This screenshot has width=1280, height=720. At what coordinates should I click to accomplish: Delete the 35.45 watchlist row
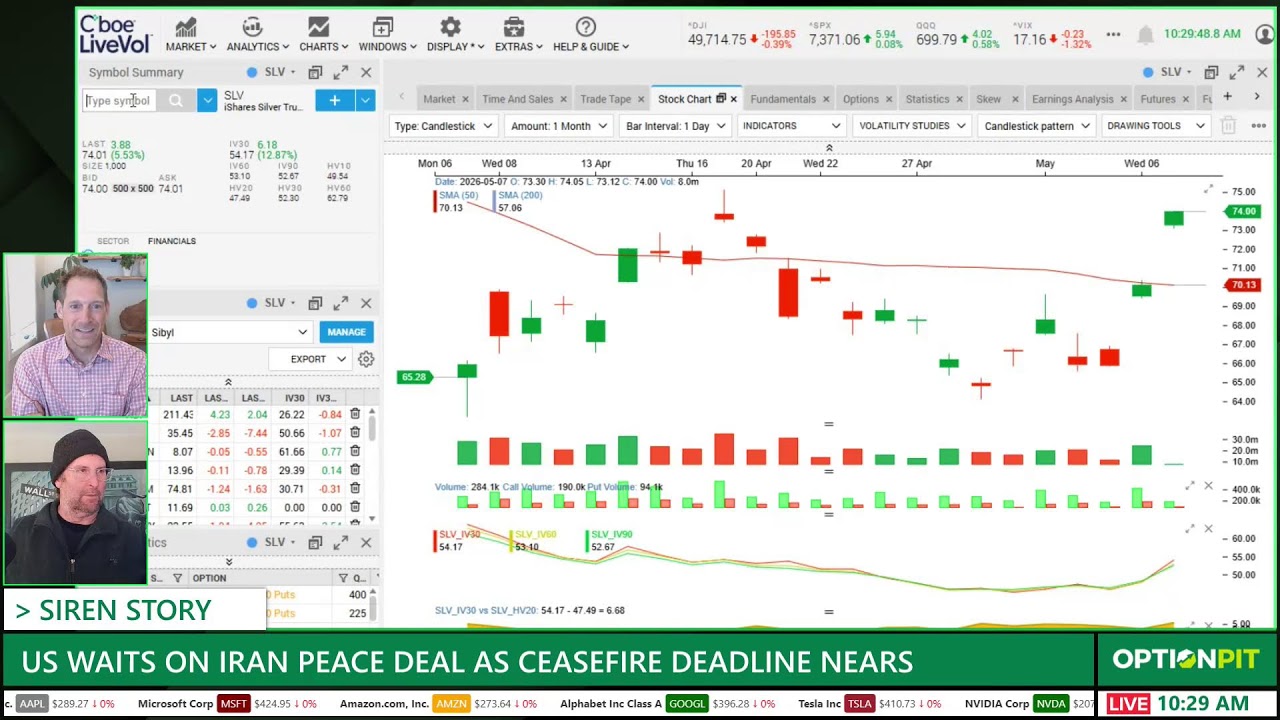pyautogui.click(x=355, y=433)
